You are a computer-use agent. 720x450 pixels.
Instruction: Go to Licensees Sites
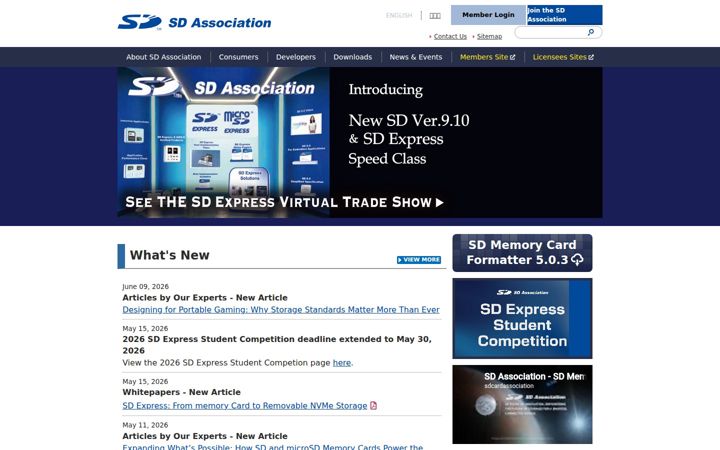click(563, 57)
